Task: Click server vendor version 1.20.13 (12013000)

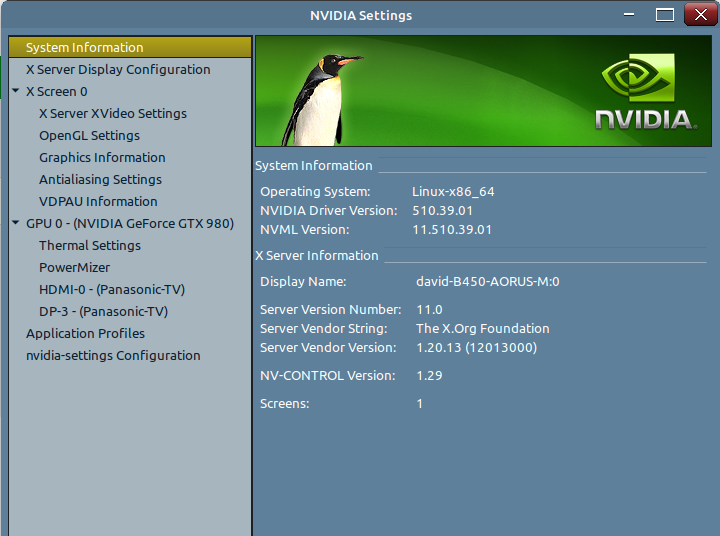Action: click(476, 348)
